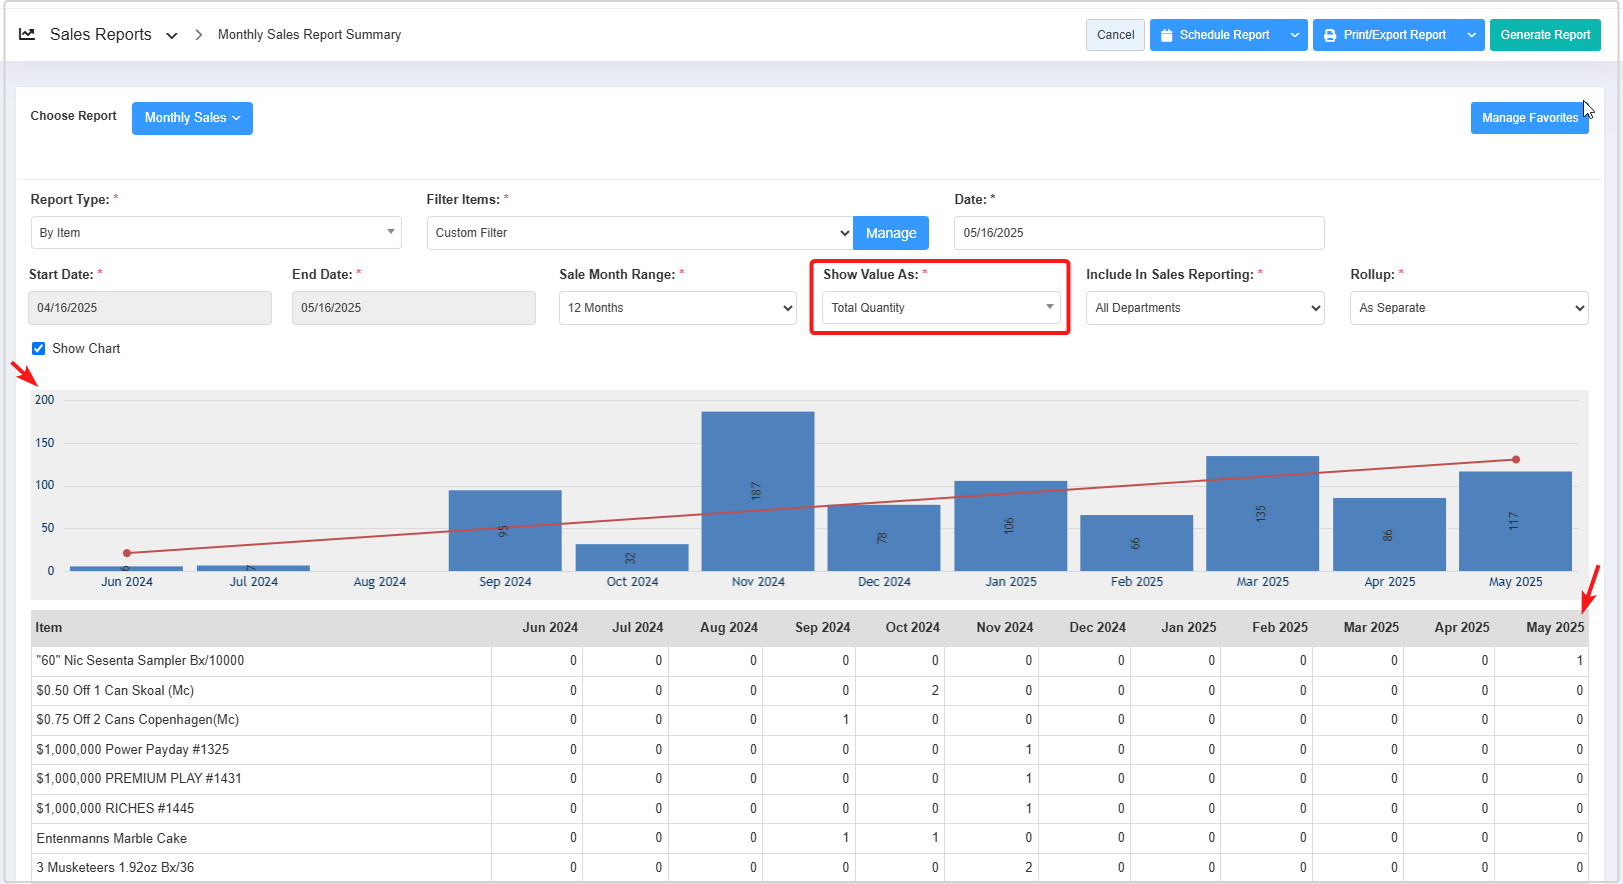Click the Generate Report button

(x=1544, y=35)
